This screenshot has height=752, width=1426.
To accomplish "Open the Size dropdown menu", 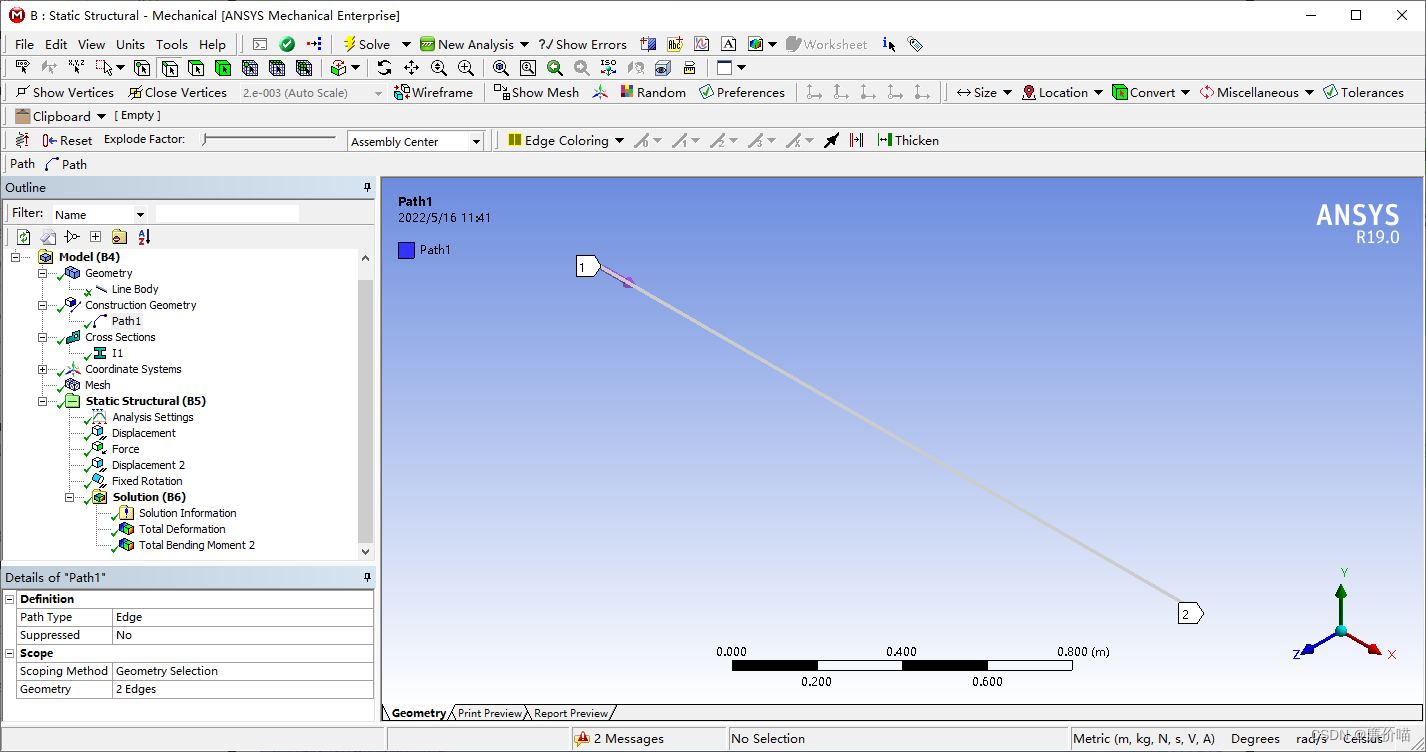I will 984,92.
